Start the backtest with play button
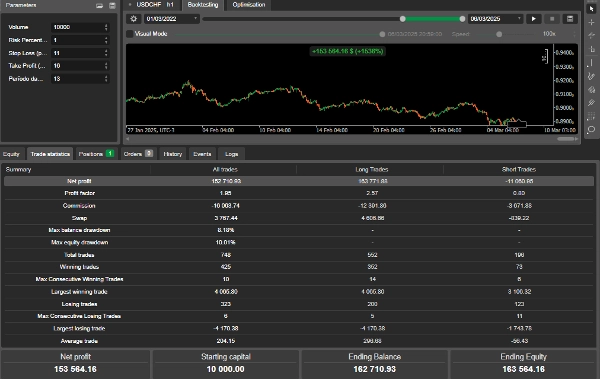Image resolution: width=600 pixels, height=379 pixels. [x=533, y=19]
